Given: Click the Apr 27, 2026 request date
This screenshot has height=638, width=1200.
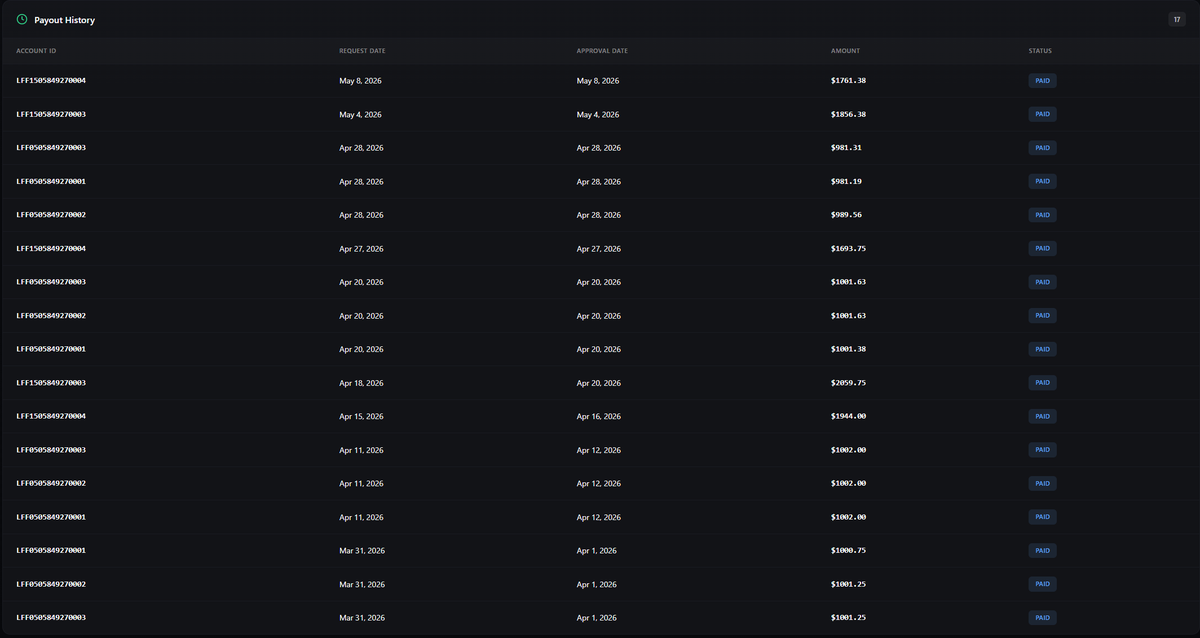Looking at the screenshot, I should click(x=361, y=249).
